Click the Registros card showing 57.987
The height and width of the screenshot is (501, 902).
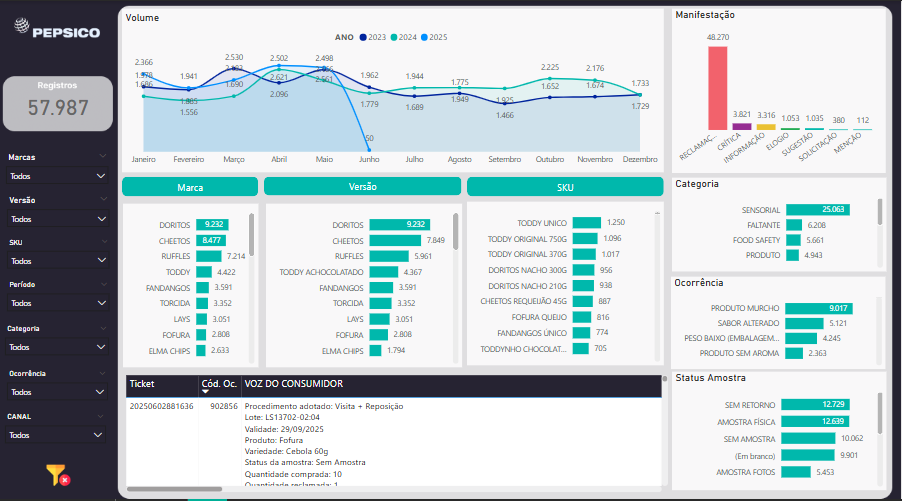tap(58, 104)
